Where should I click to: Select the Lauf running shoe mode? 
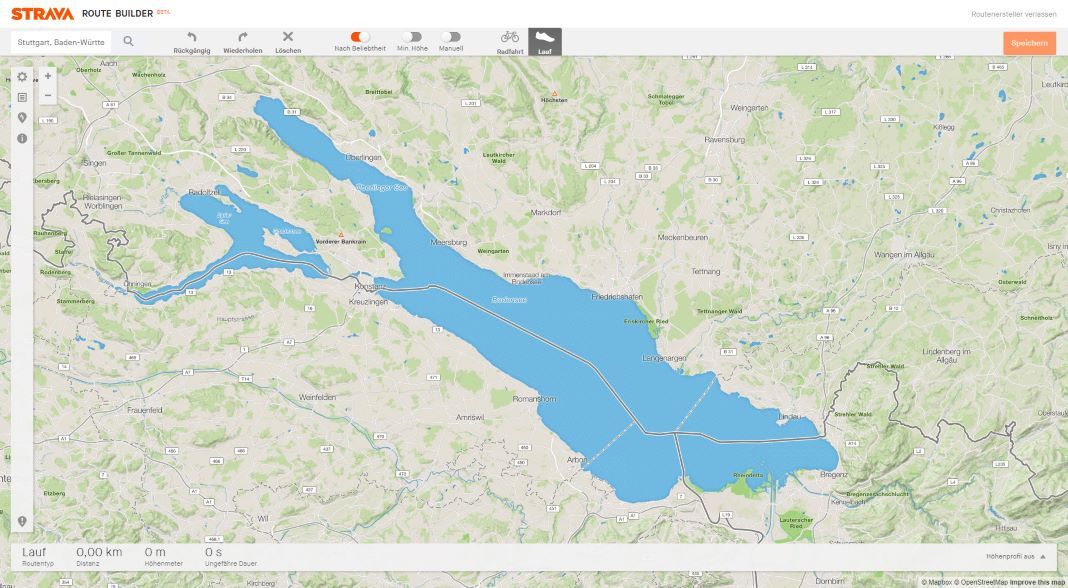click(545, 42)
